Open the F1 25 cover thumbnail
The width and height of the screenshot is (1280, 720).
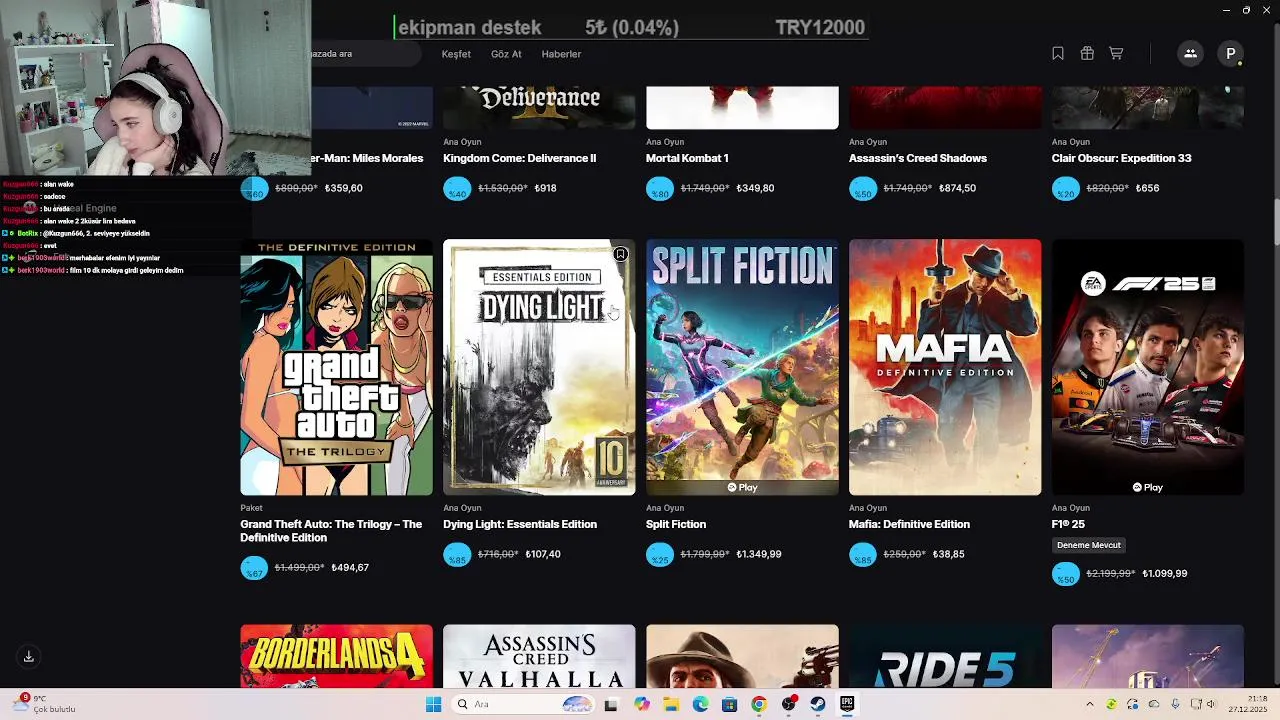click(1148, 367)
